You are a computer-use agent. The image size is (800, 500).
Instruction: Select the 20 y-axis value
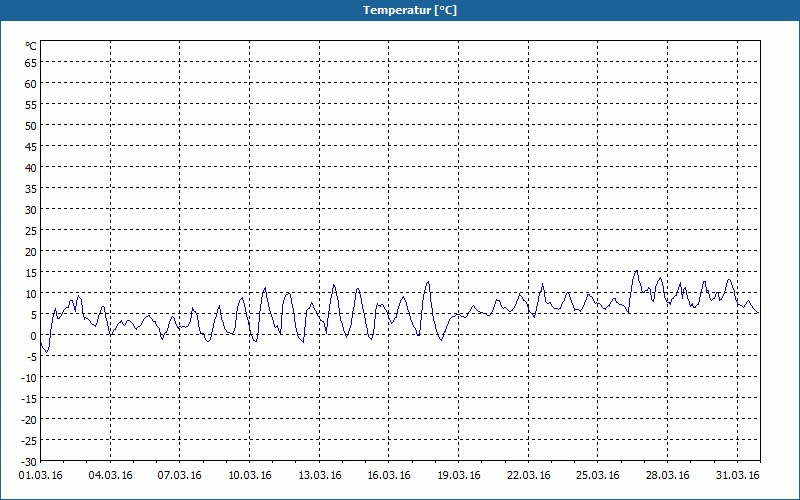pyautogui.click(x=31, y=252)
